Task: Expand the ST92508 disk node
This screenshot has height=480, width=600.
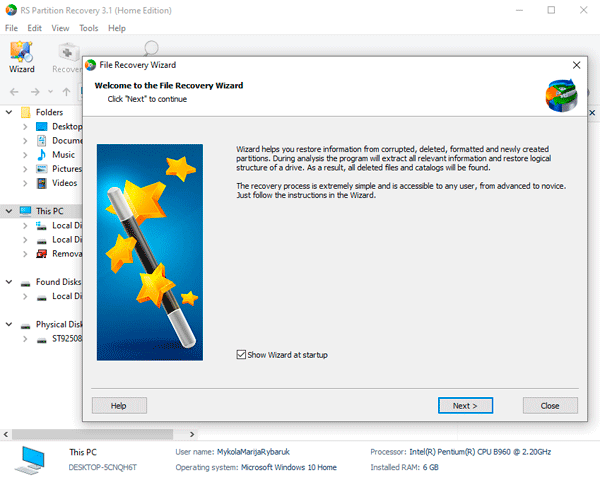Action: pos(25,339)
